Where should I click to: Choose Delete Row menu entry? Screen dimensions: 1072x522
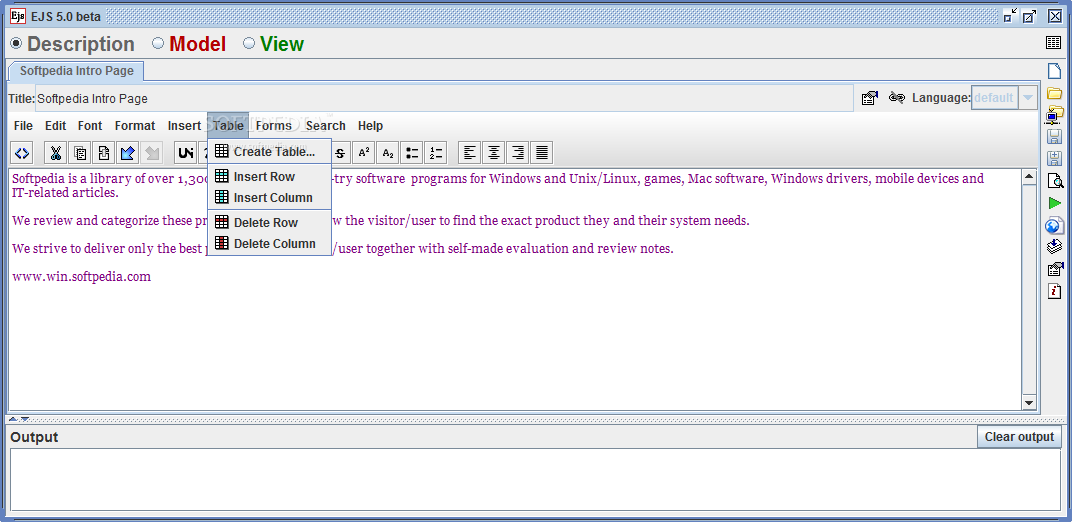[269, 222]
